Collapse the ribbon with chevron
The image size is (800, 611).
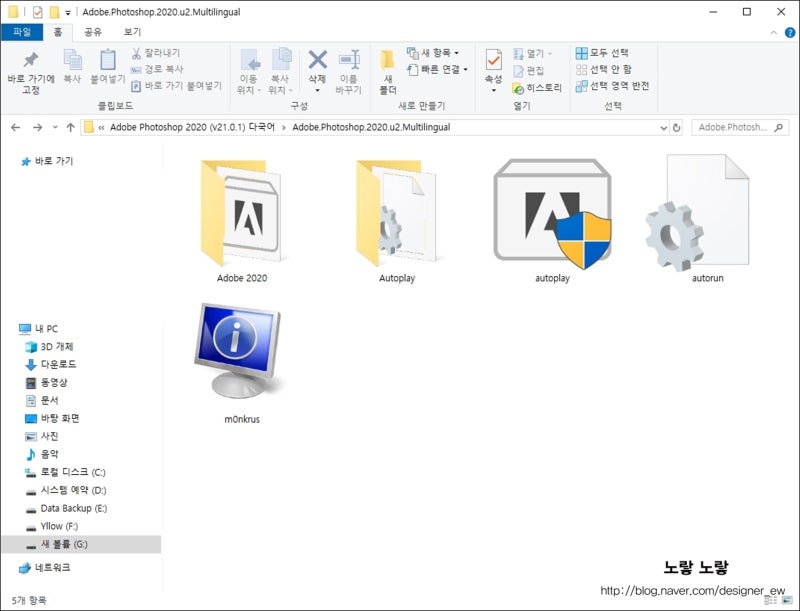tap(773, 33)
